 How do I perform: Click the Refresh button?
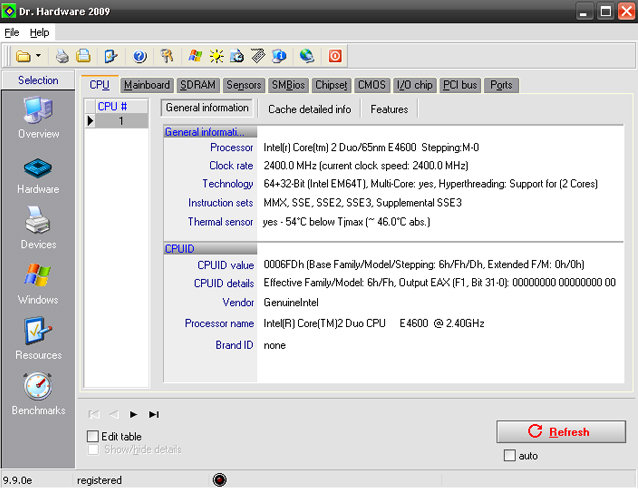561,432
